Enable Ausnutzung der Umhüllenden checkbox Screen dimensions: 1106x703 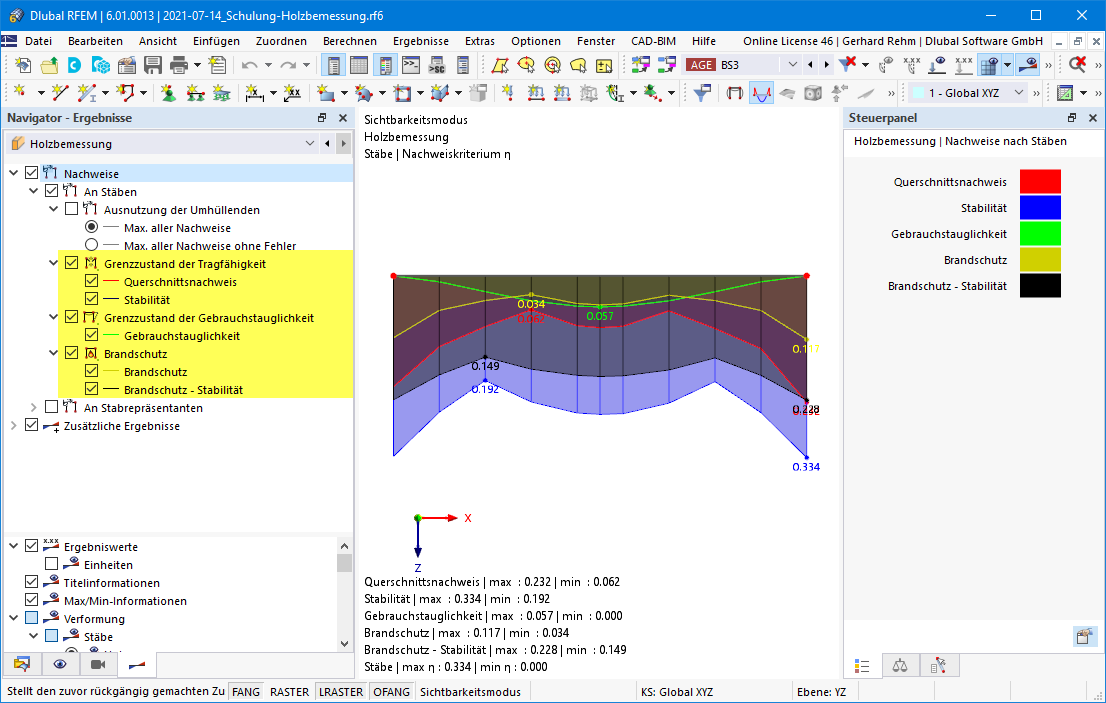point(71,209)
